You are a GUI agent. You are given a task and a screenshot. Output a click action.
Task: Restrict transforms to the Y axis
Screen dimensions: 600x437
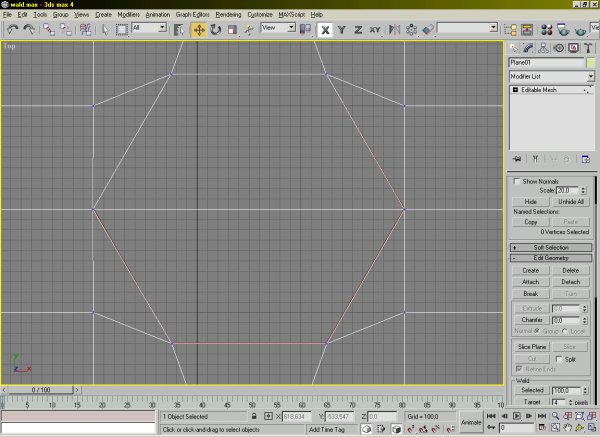341,30
